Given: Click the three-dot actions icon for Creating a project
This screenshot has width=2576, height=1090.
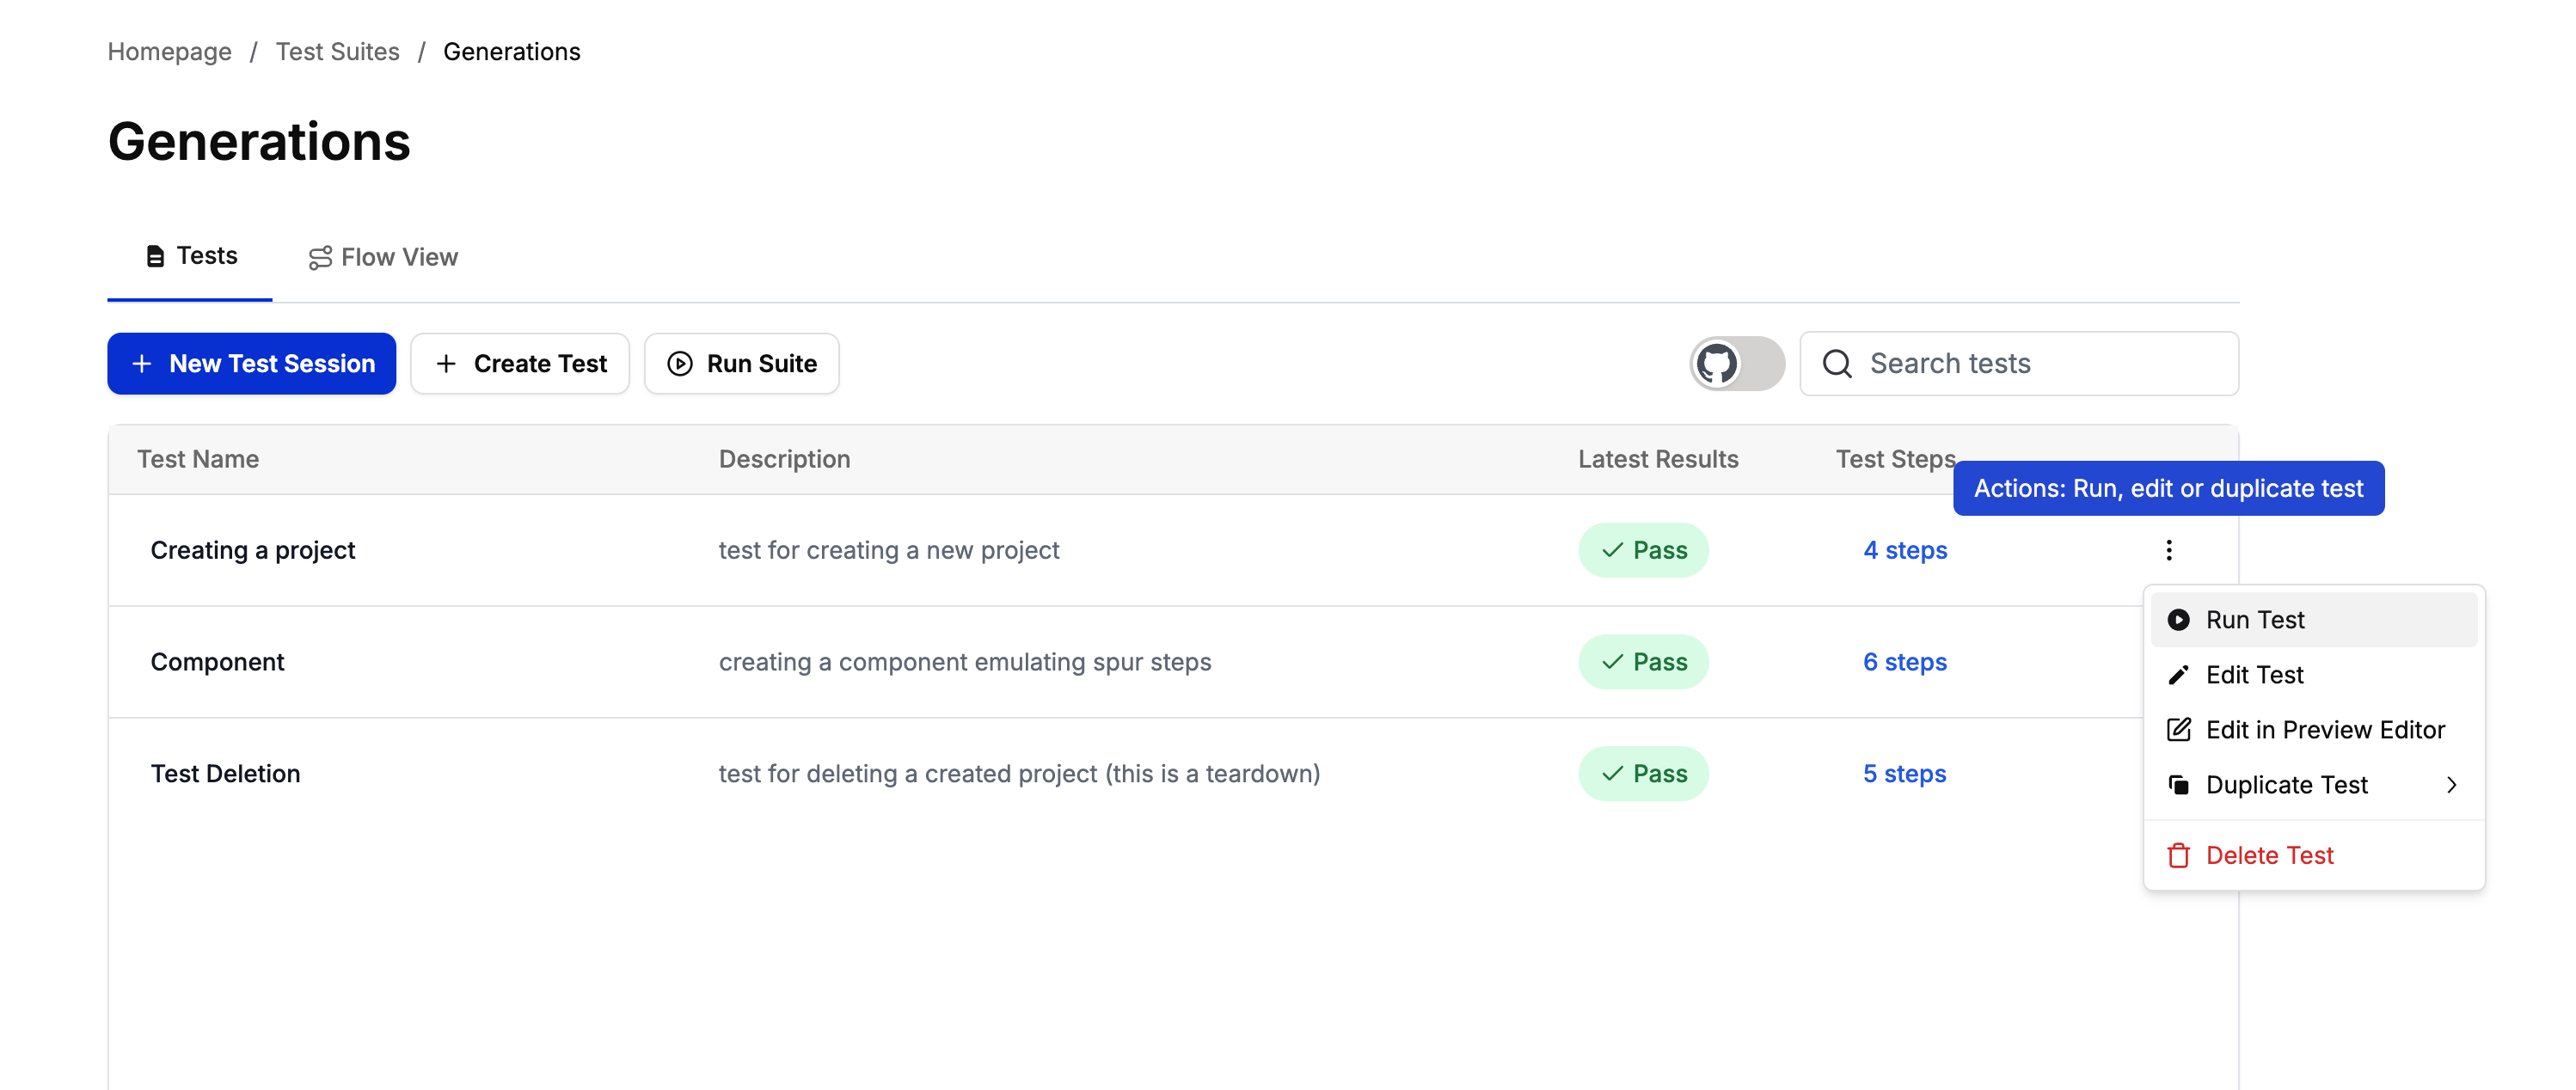Looking at the screenshot, I should [x=2168, y=550].
